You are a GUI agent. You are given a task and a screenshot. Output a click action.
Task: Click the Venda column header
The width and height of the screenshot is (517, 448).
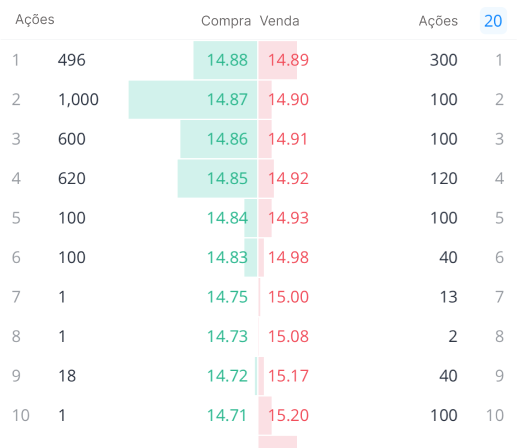pos(279,21)
